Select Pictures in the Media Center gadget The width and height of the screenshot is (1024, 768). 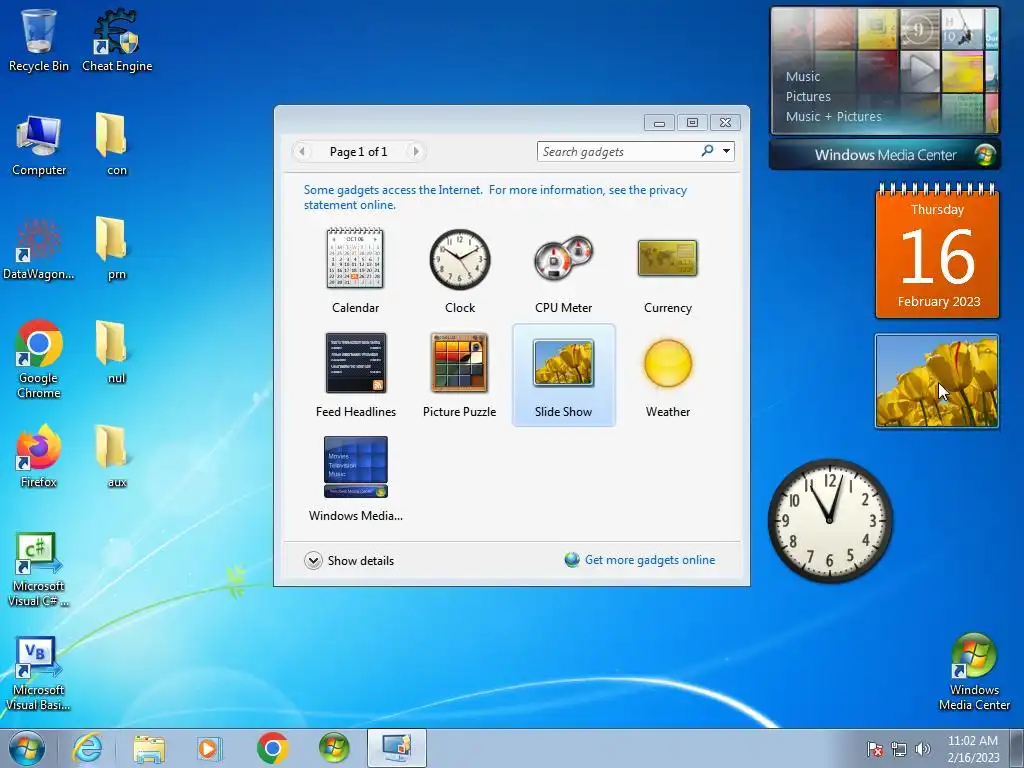808,97
